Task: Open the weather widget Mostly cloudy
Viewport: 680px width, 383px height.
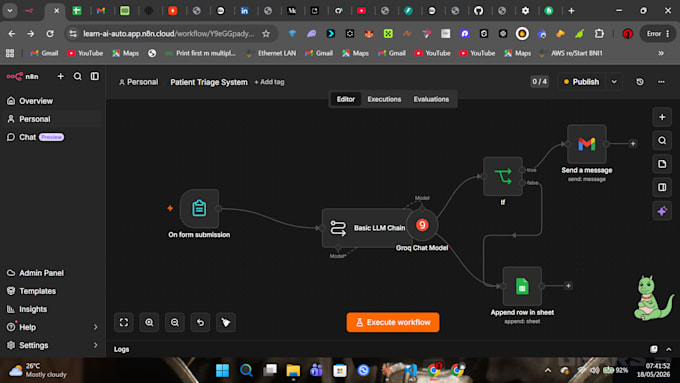Action: click(38, 370)
